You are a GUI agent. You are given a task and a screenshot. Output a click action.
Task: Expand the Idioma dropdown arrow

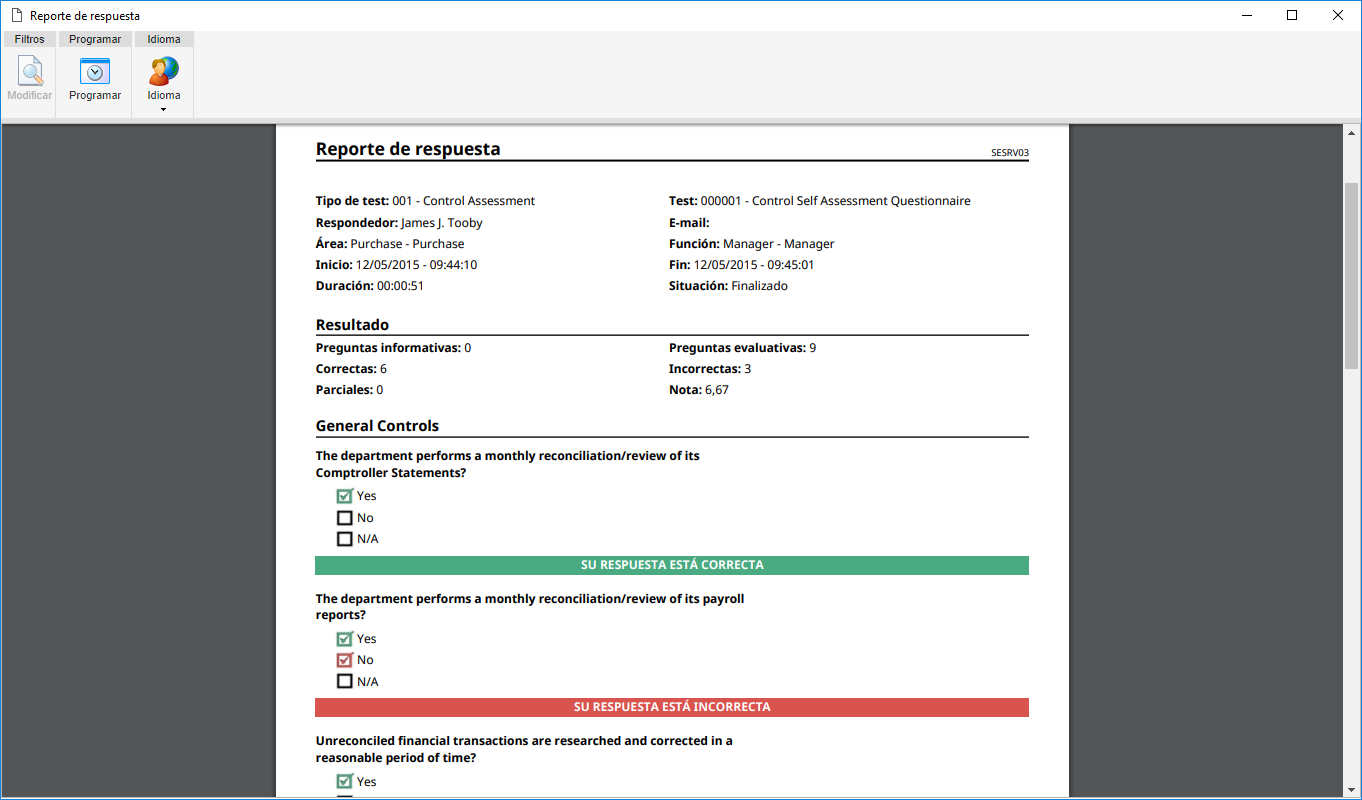pos(164,109)
